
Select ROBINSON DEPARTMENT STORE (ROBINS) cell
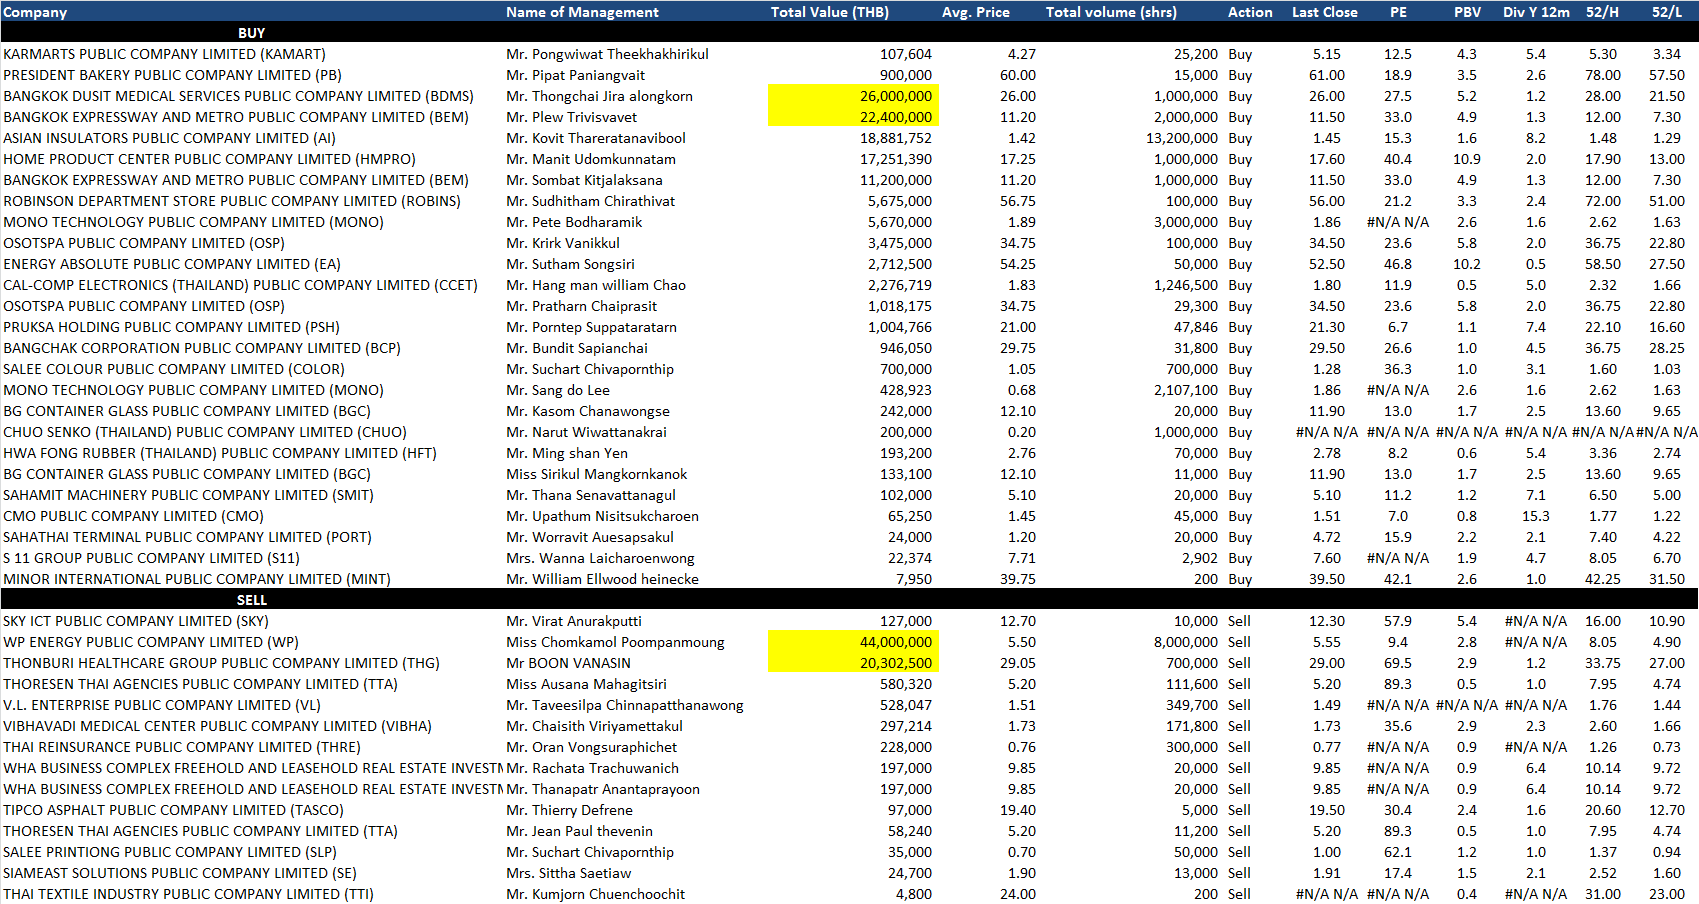232,201
